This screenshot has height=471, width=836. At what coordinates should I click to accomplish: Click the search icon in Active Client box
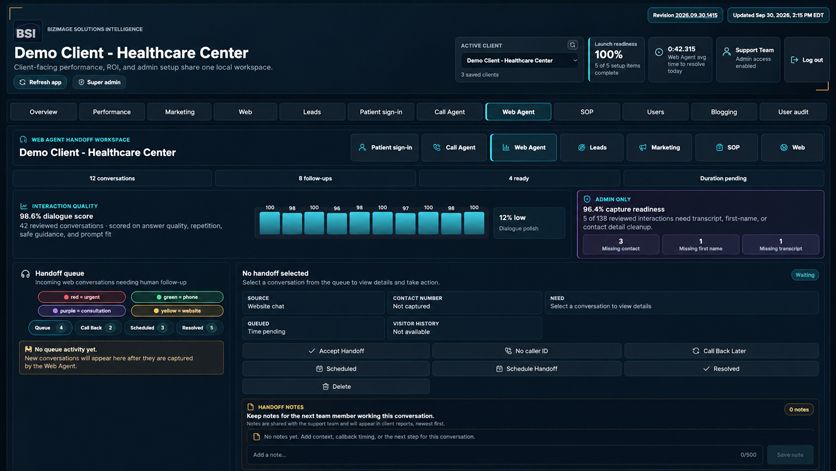[x=572, y=45]
